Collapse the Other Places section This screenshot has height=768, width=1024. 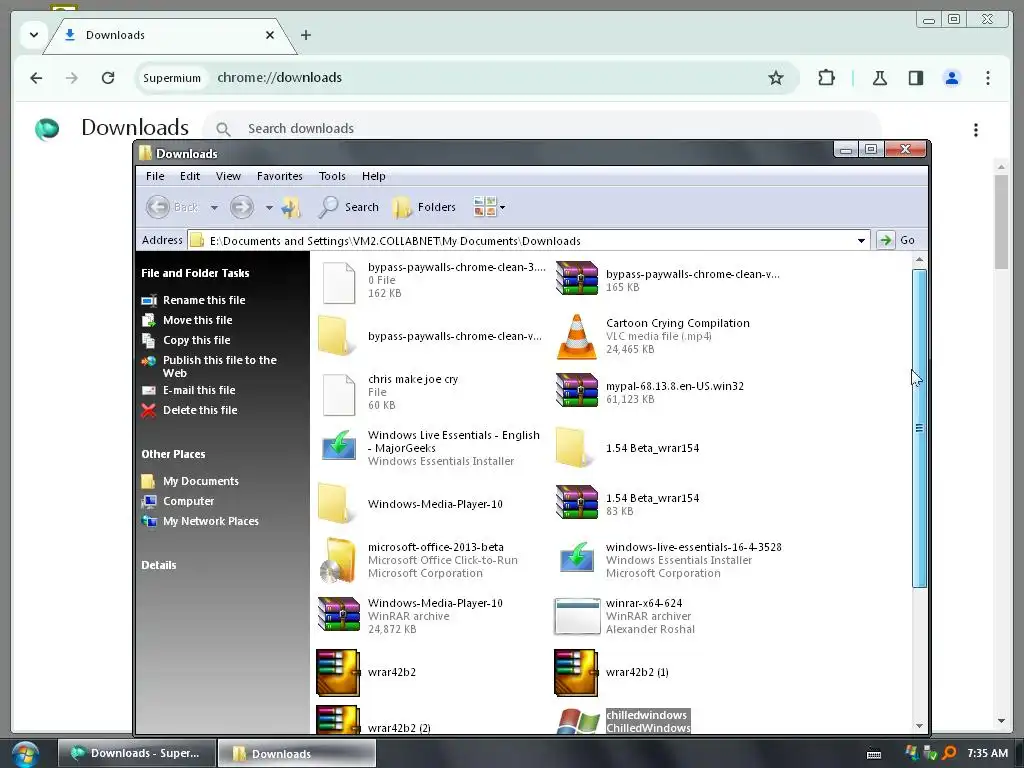click(173, 454)
